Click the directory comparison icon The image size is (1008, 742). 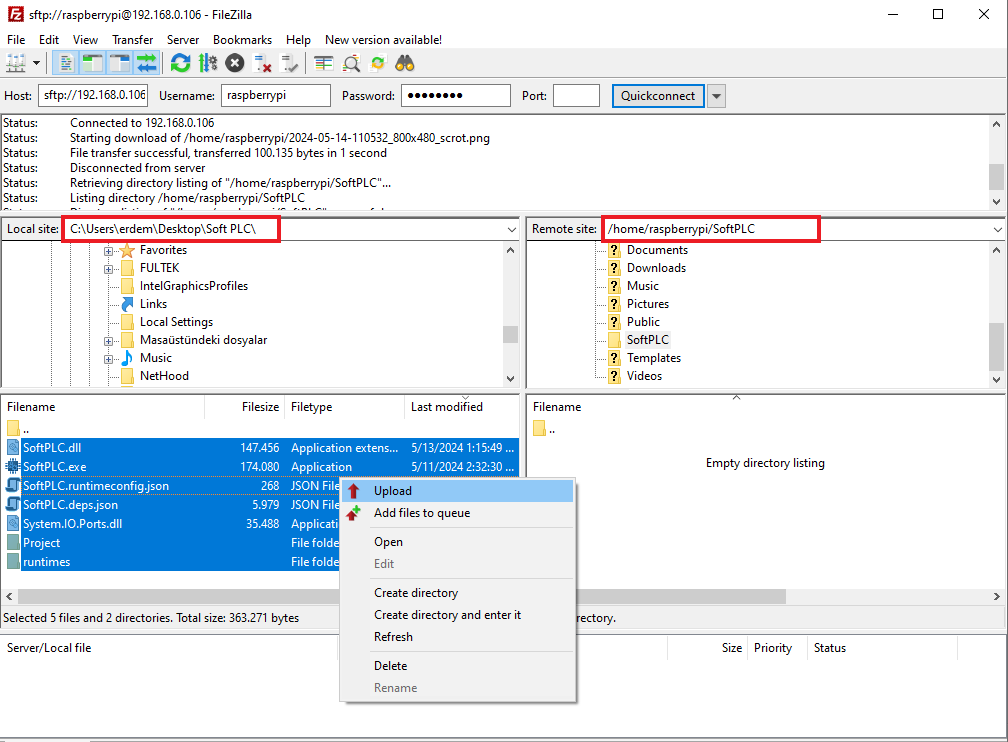tap(351, 64)
